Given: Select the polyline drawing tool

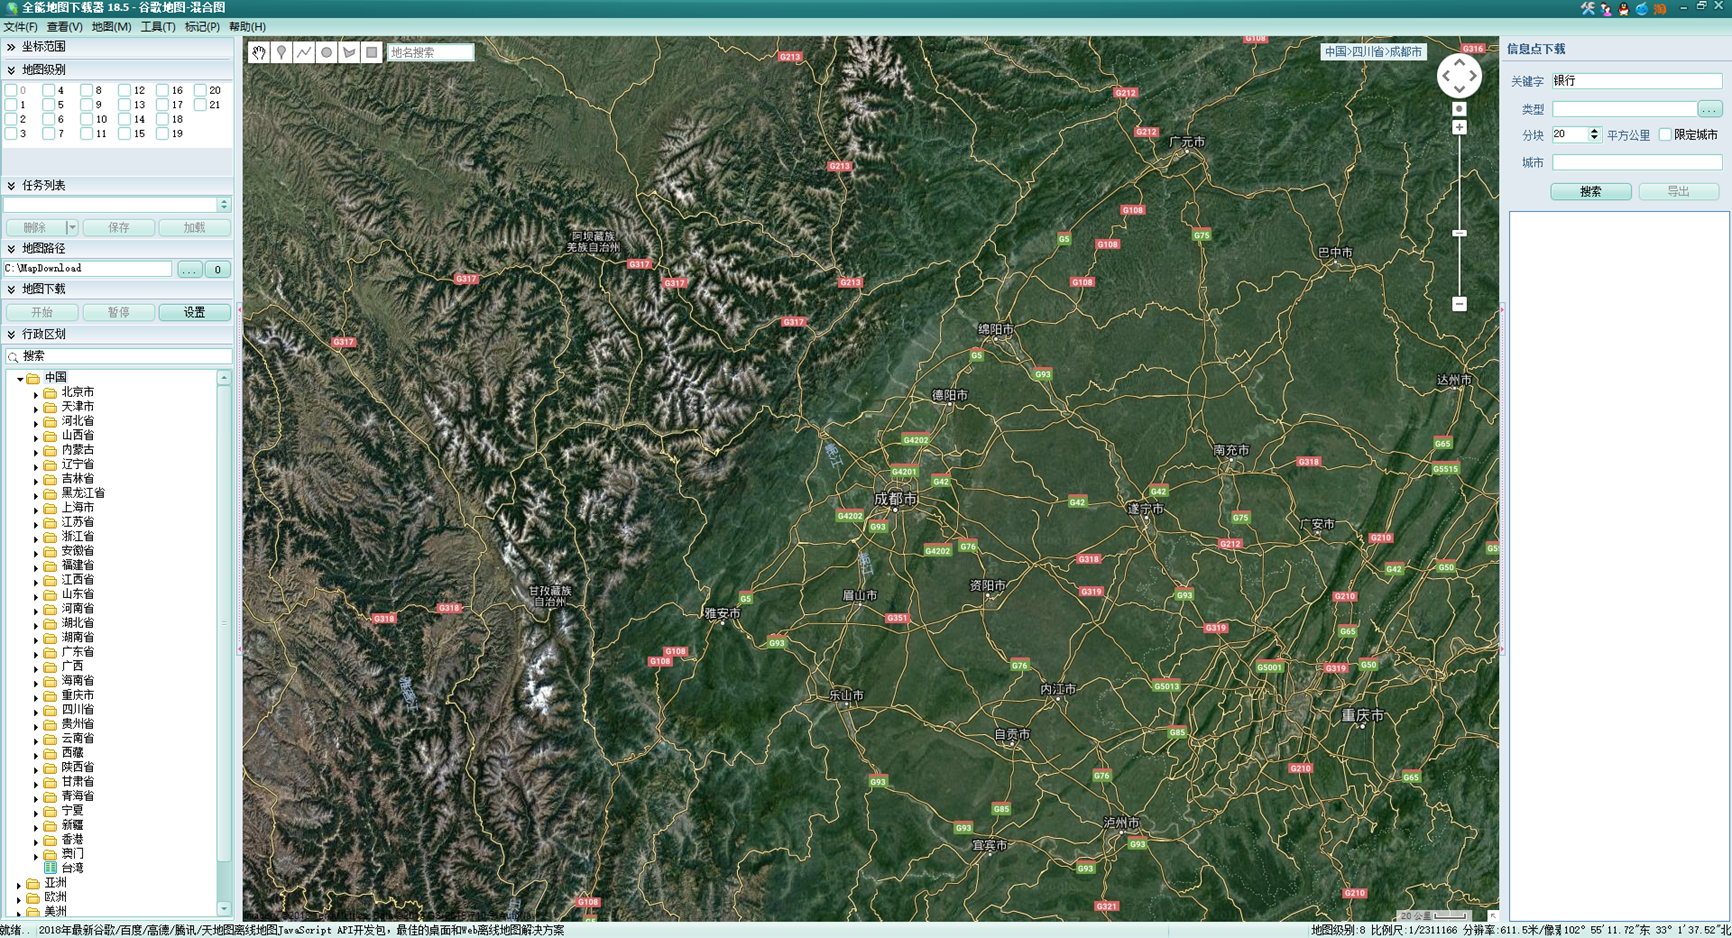Looking at the screenshot, I should (304, 52).
